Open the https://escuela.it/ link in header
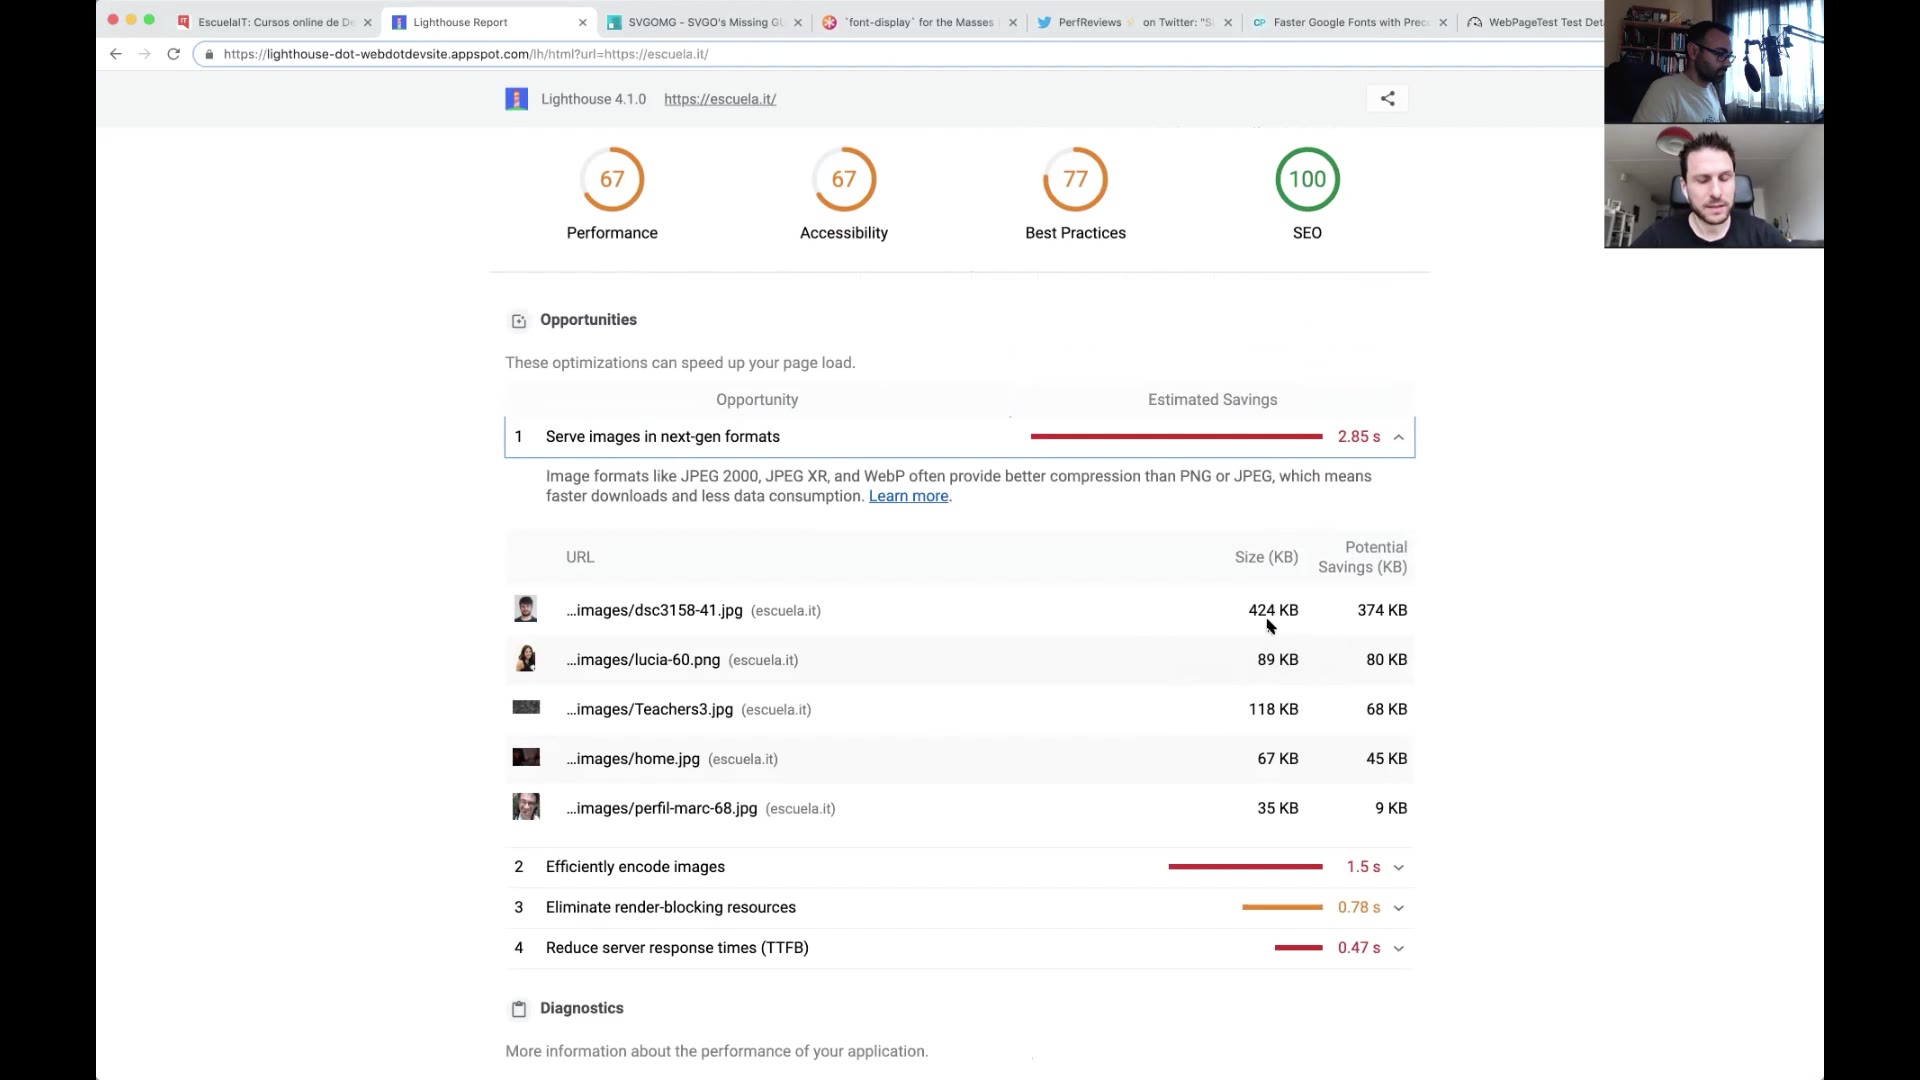Screen dimensions: 1920x1080 [720, 99]
